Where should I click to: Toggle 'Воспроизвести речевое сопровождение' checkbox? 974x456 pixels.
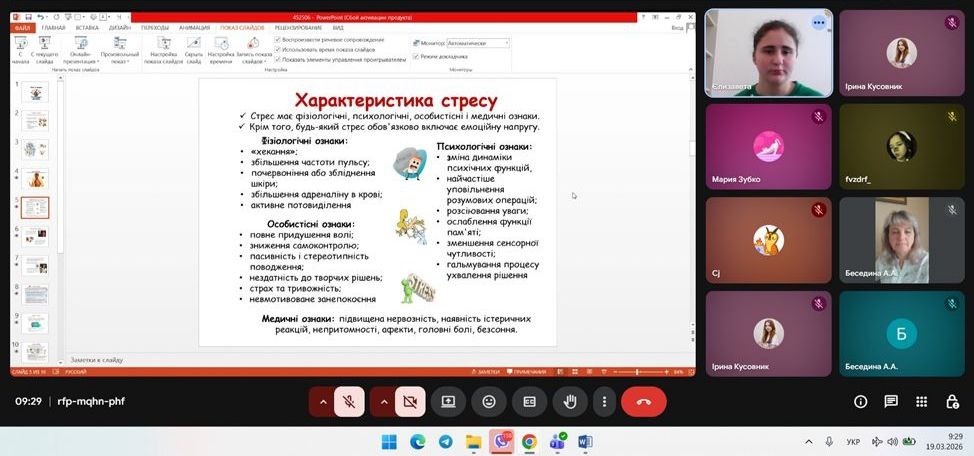click(x=277, y=40)
